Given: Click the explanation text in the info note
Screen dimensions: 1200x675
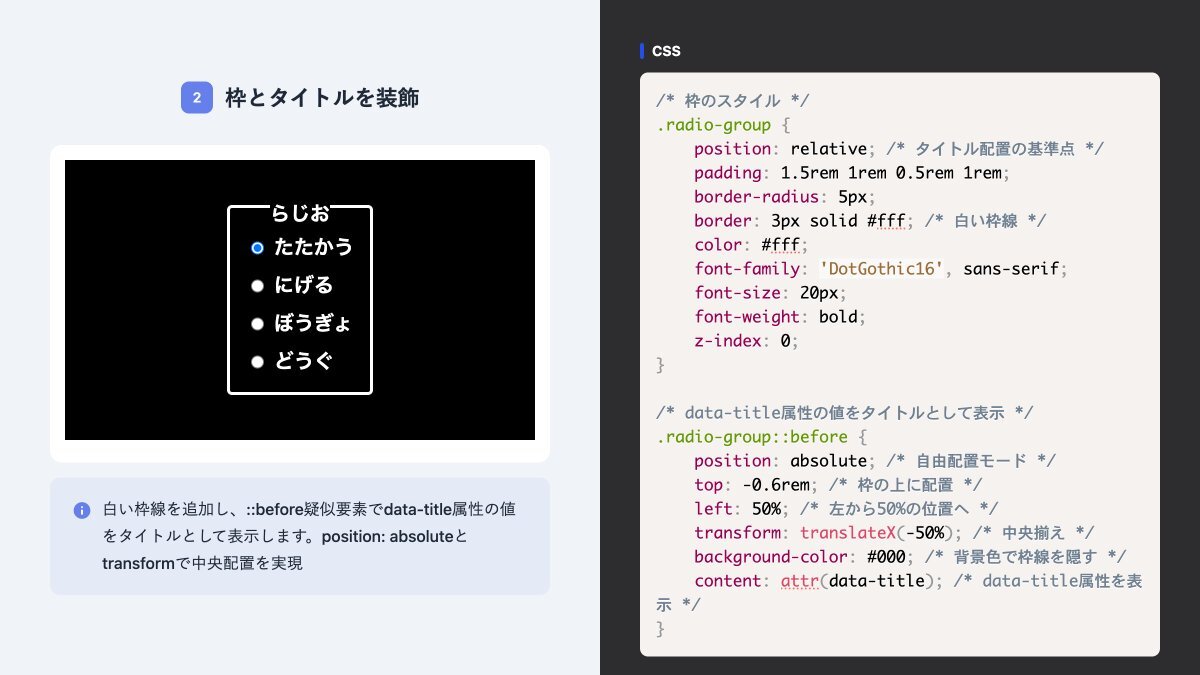Looking at the screenshot, I should [310, 536].
